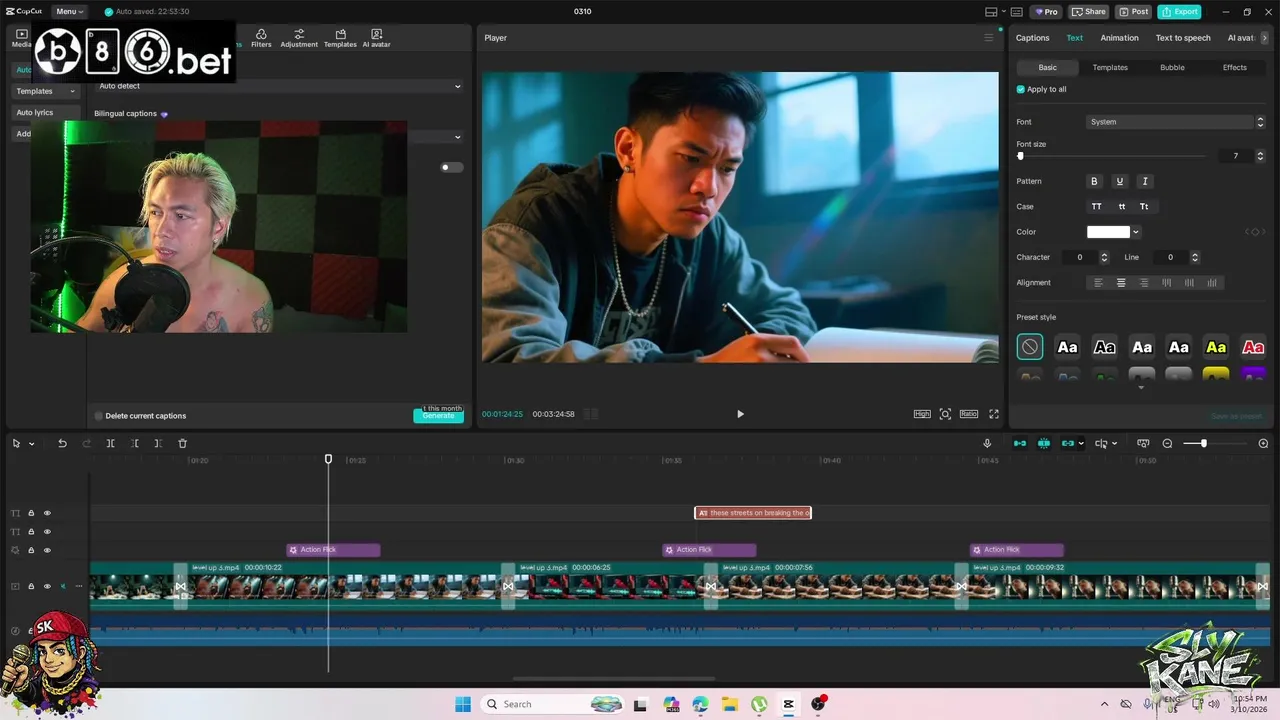
Task: Hide the effects track with eye icon
Action: [x=47, y=550]
